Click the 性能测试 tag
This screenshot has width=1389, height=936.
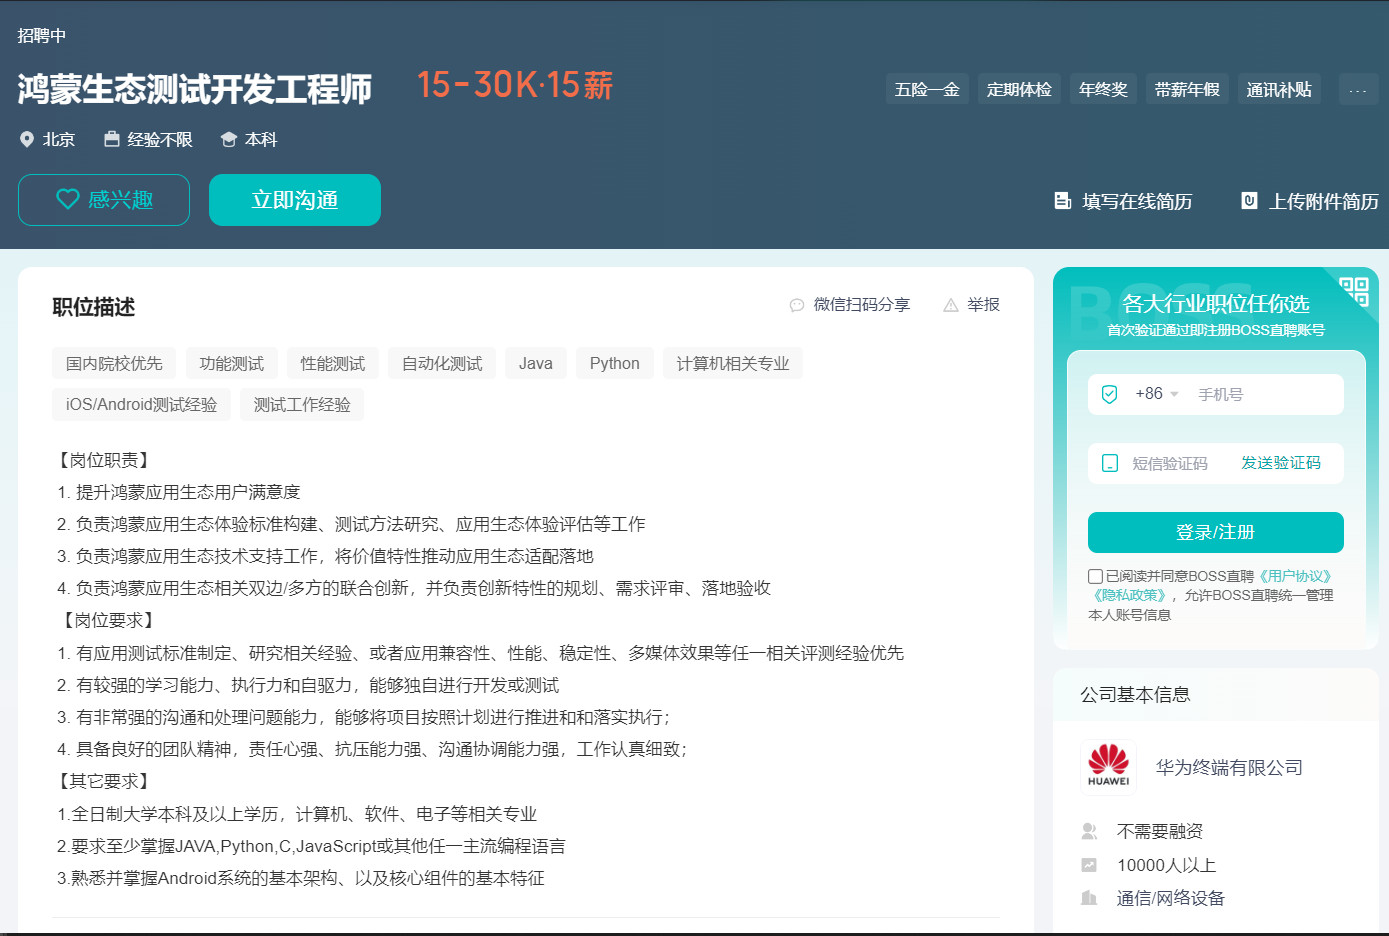coord(333,363)
